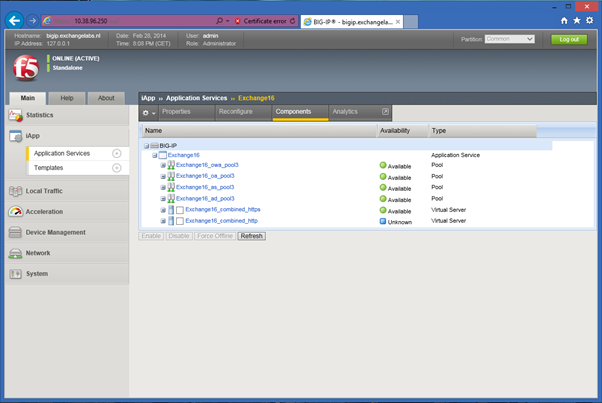The width and height of the screenshot is (602, 403).
Task: Click plus icon next to Application Services
Action: coord(117,153)
